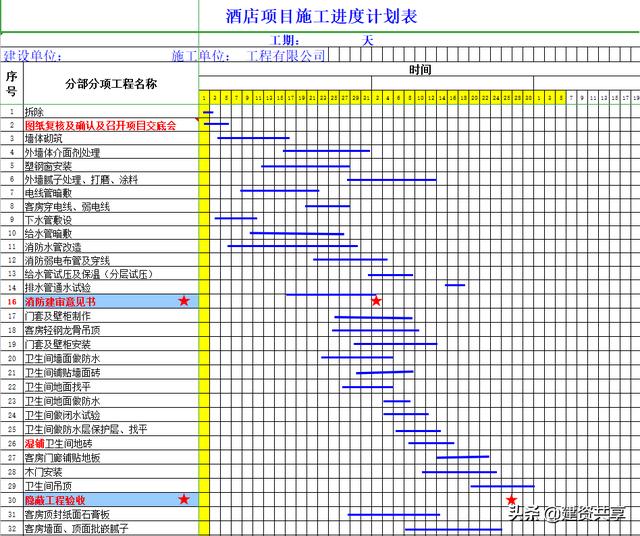Screen dimensions: 640x536
Task: Click the 外墙体介面剂处理 cell
Action: (111, 152)
